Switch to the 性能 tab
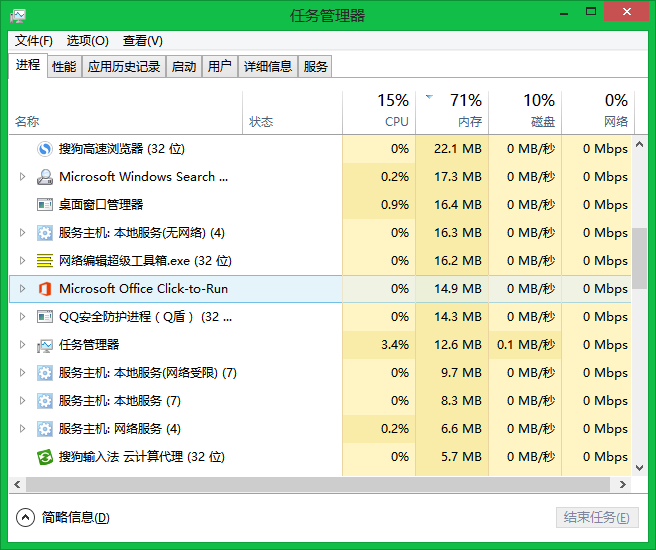656x550 pixels. (64, 67)
